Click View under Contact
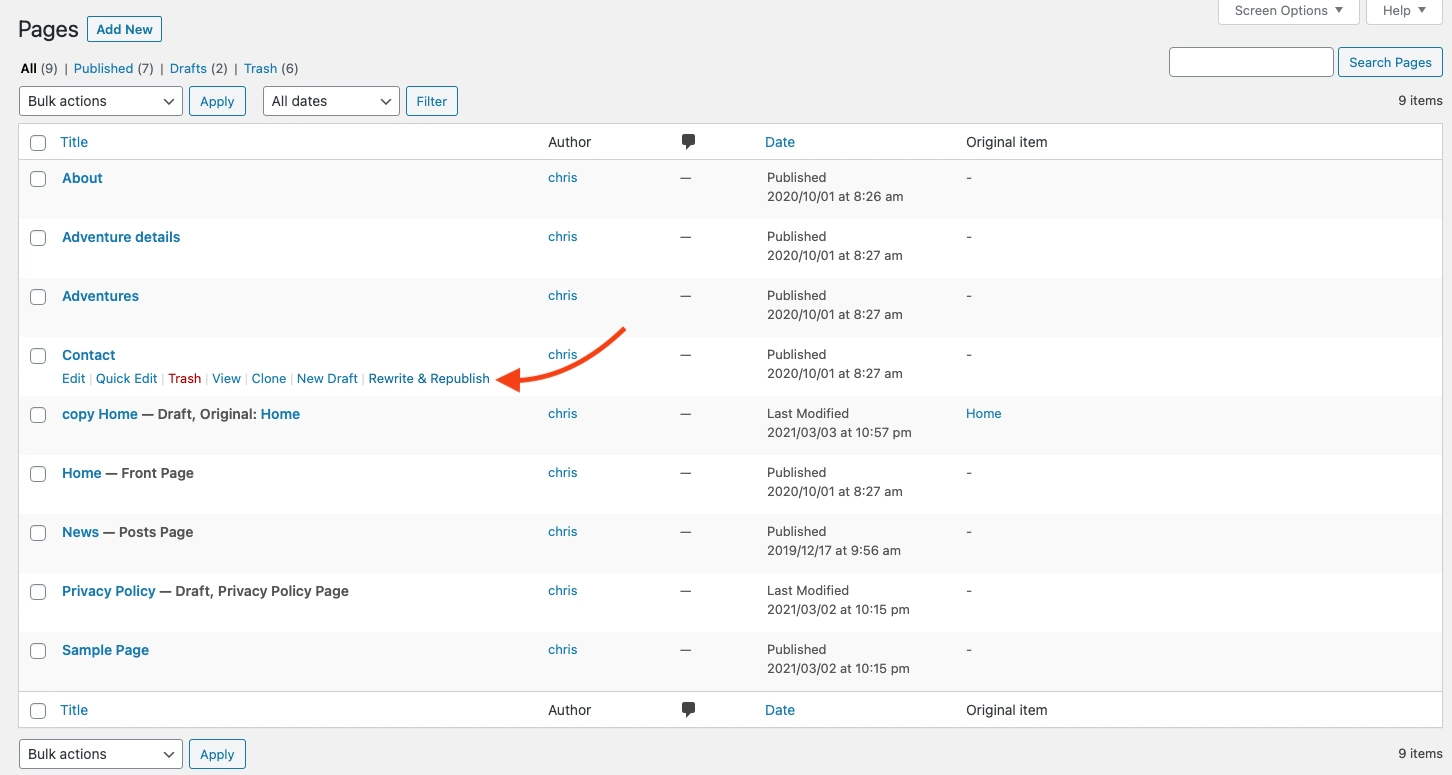The height and width of the screenshot is (775, 1452). [226, 378]
